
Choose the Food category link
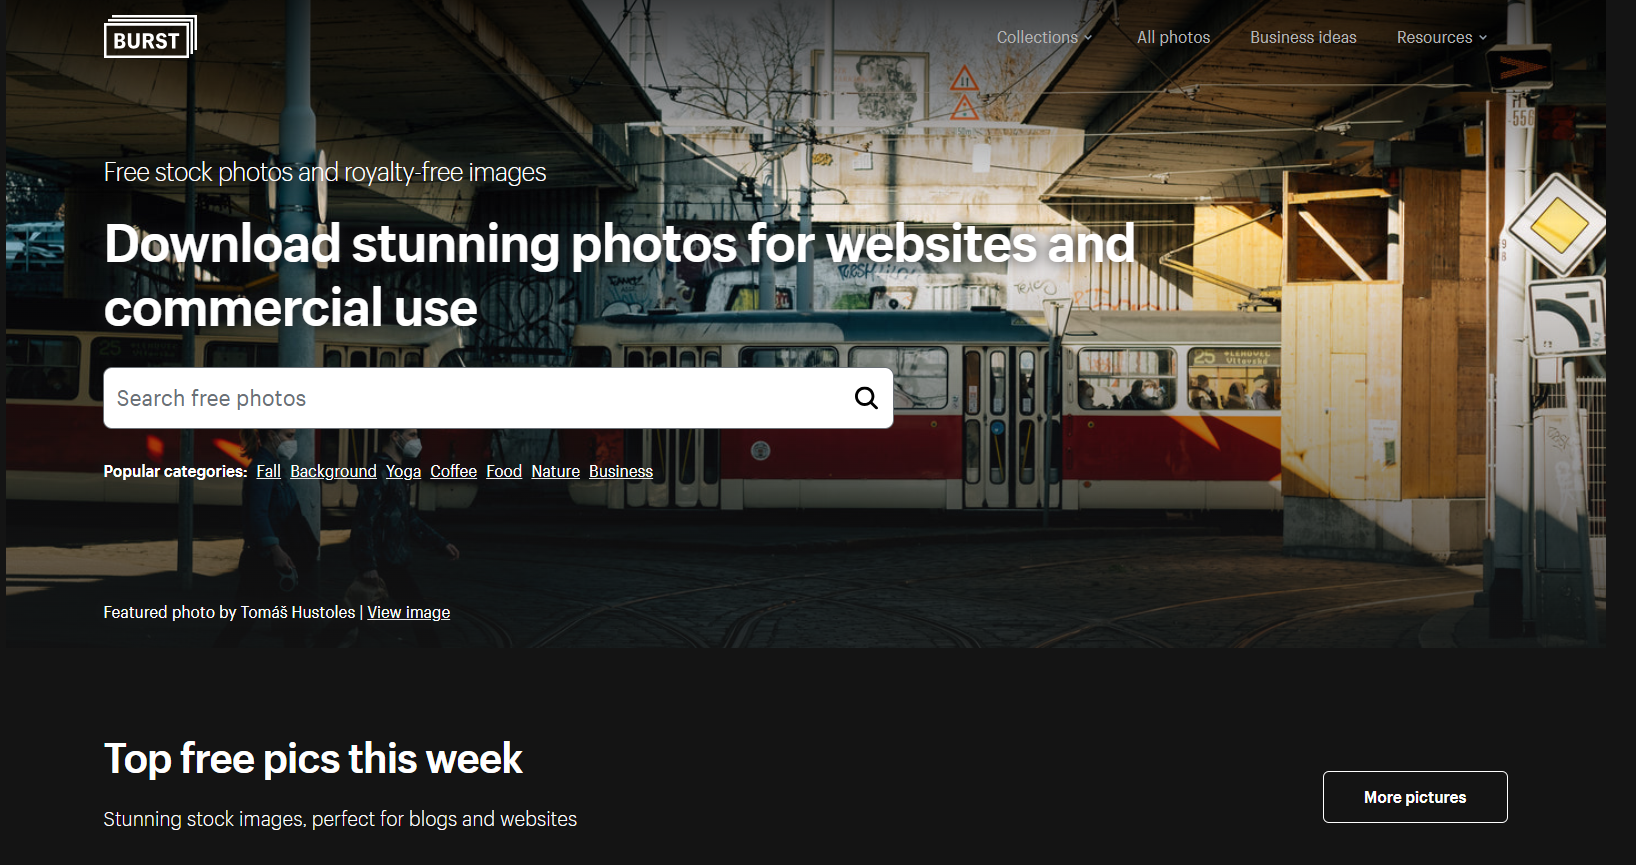point(504,471)
